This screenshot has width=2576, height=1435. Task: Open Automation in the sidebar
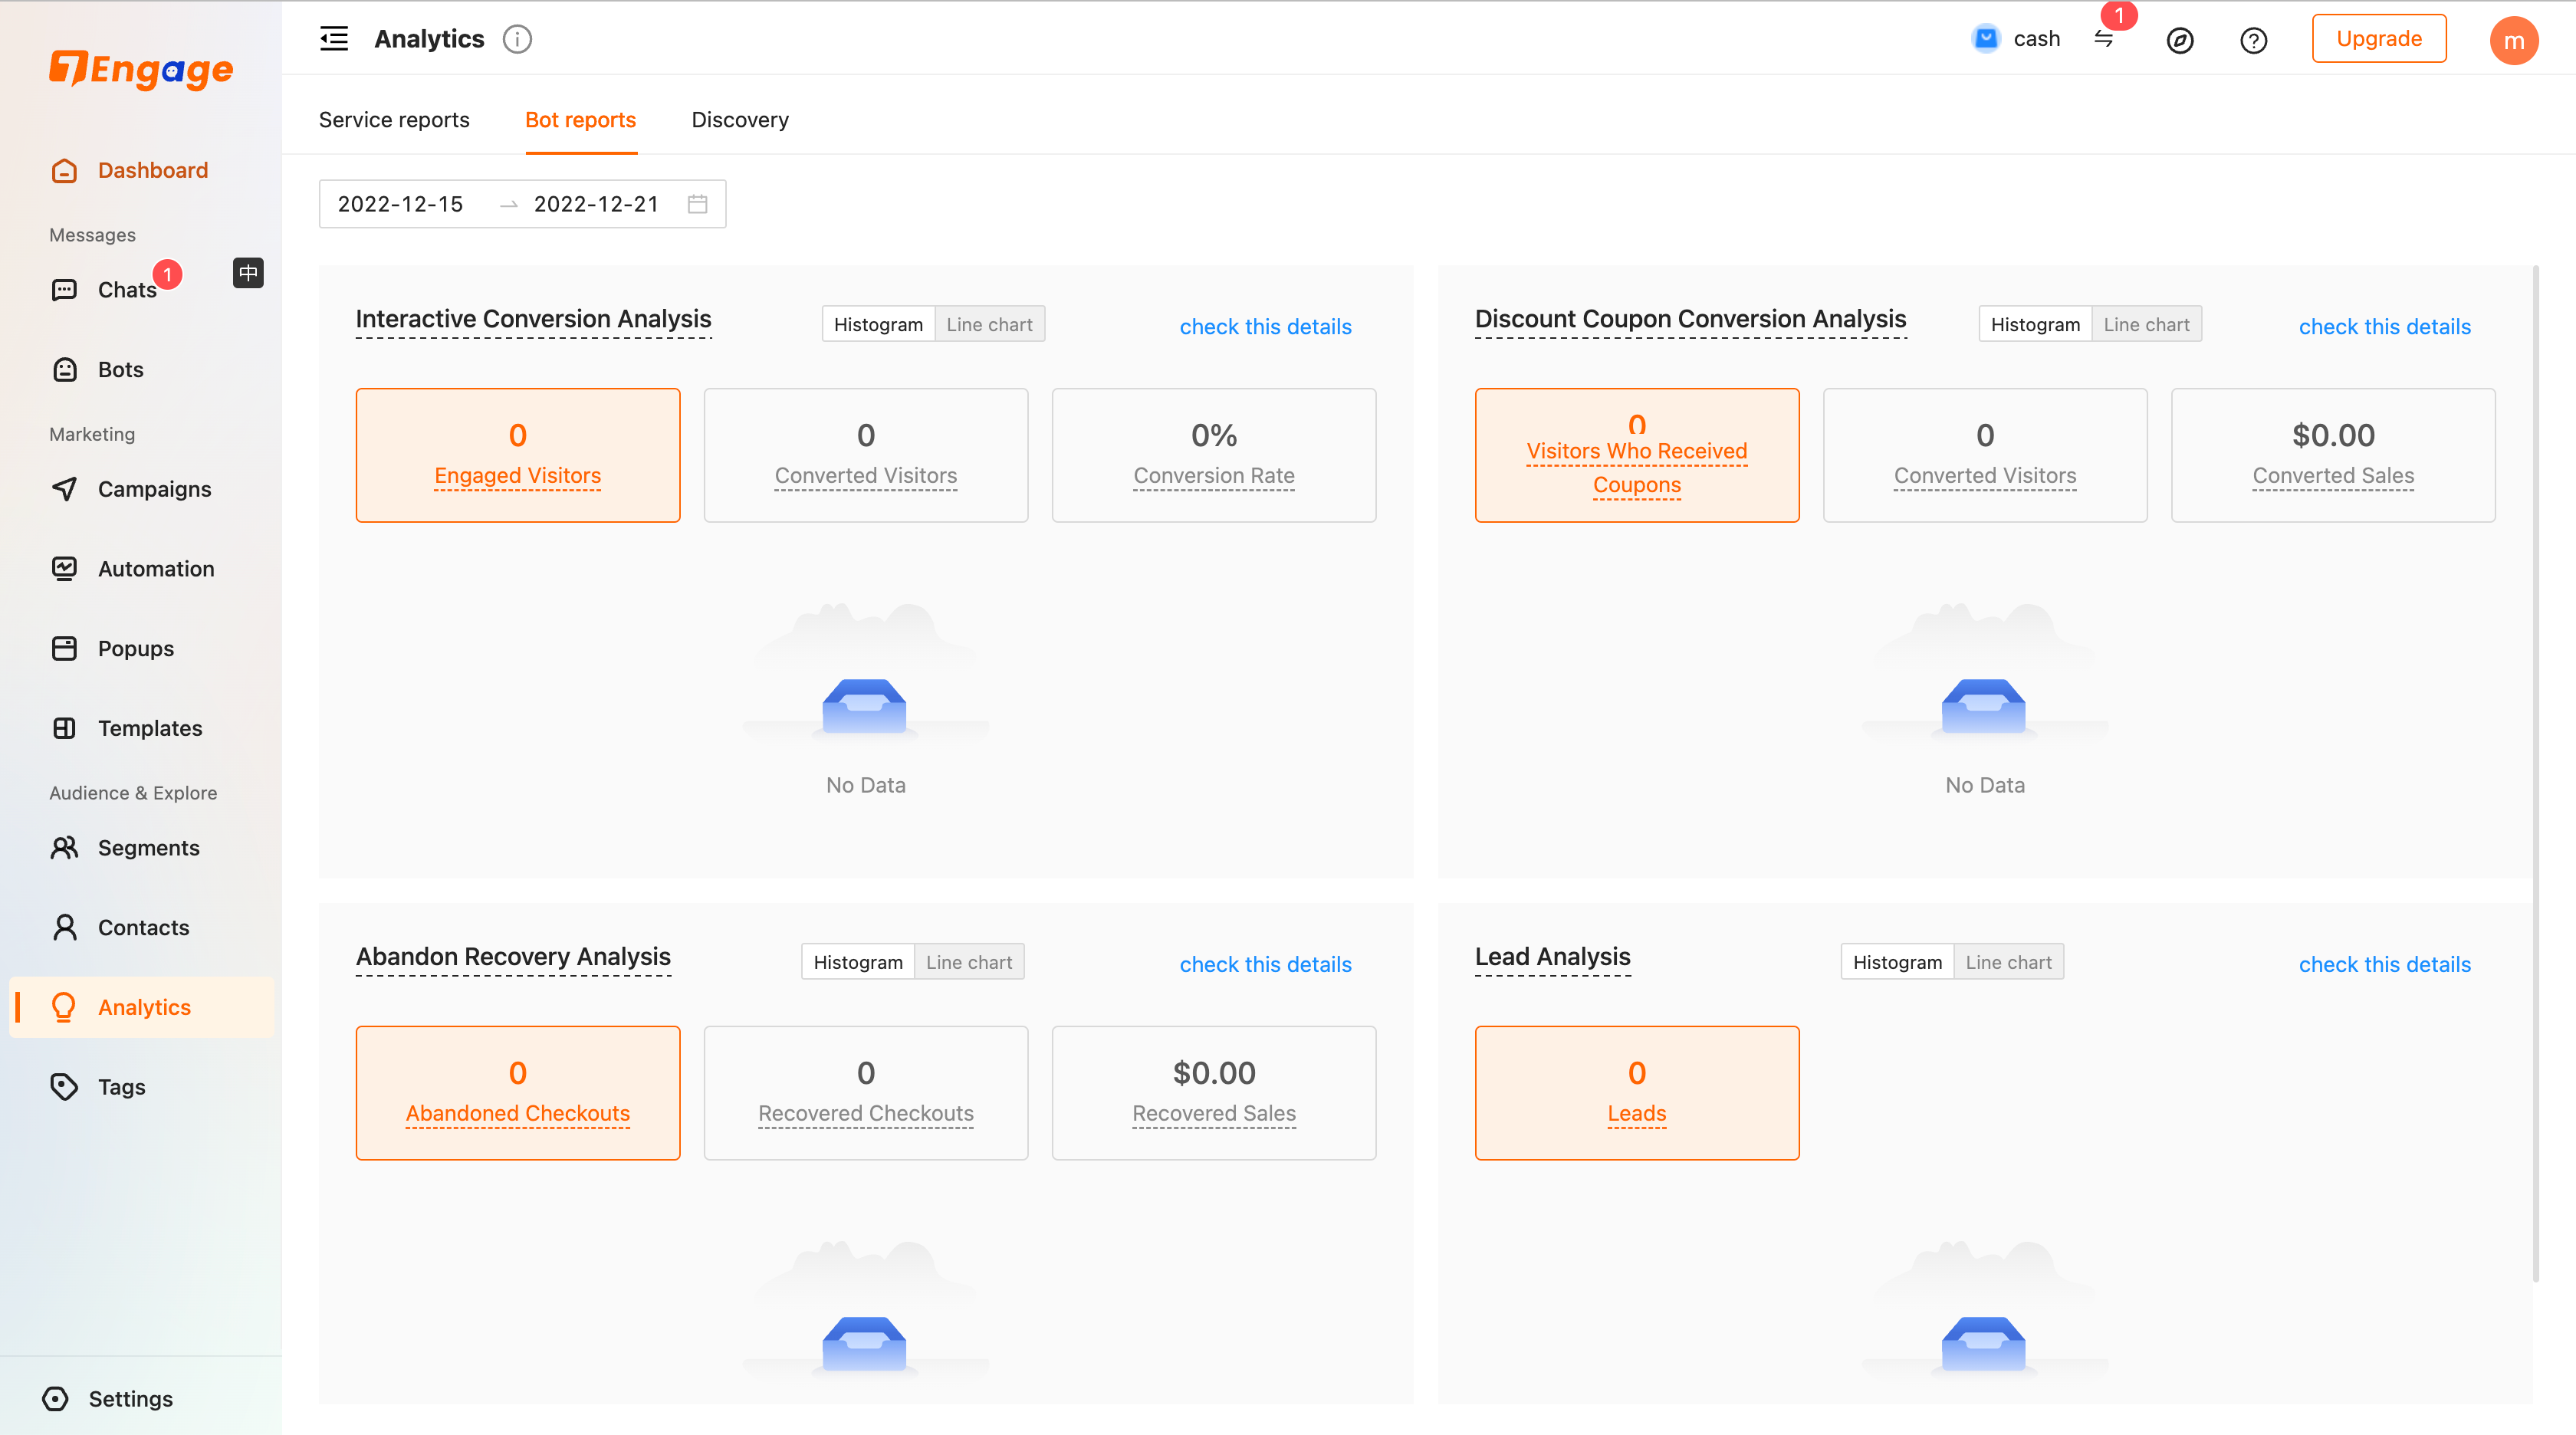click(x=141, y=569)
